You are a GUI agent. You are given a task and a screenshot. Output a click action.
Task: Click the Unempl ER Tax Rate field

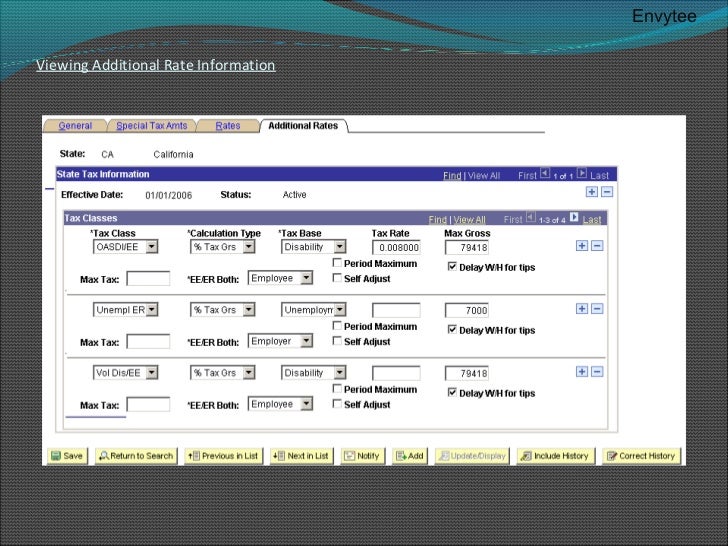pyautogui.click(x=396, y=310)
